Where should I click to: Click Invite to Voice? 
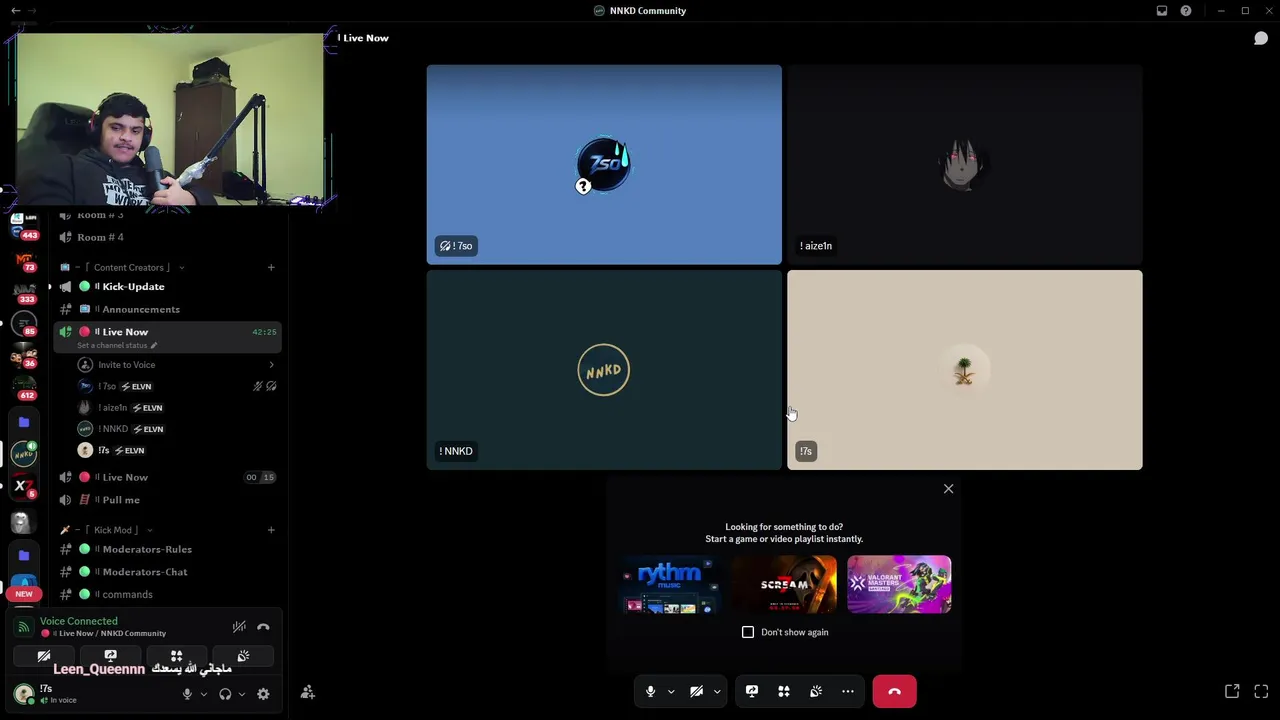click(x=126, y=365)
